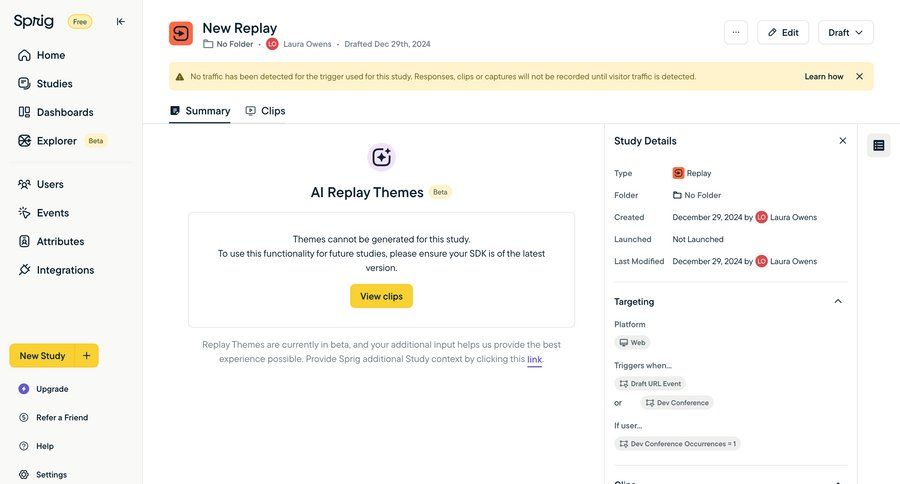
Task: Collapse the Targeting section
Action: [838, 301]
